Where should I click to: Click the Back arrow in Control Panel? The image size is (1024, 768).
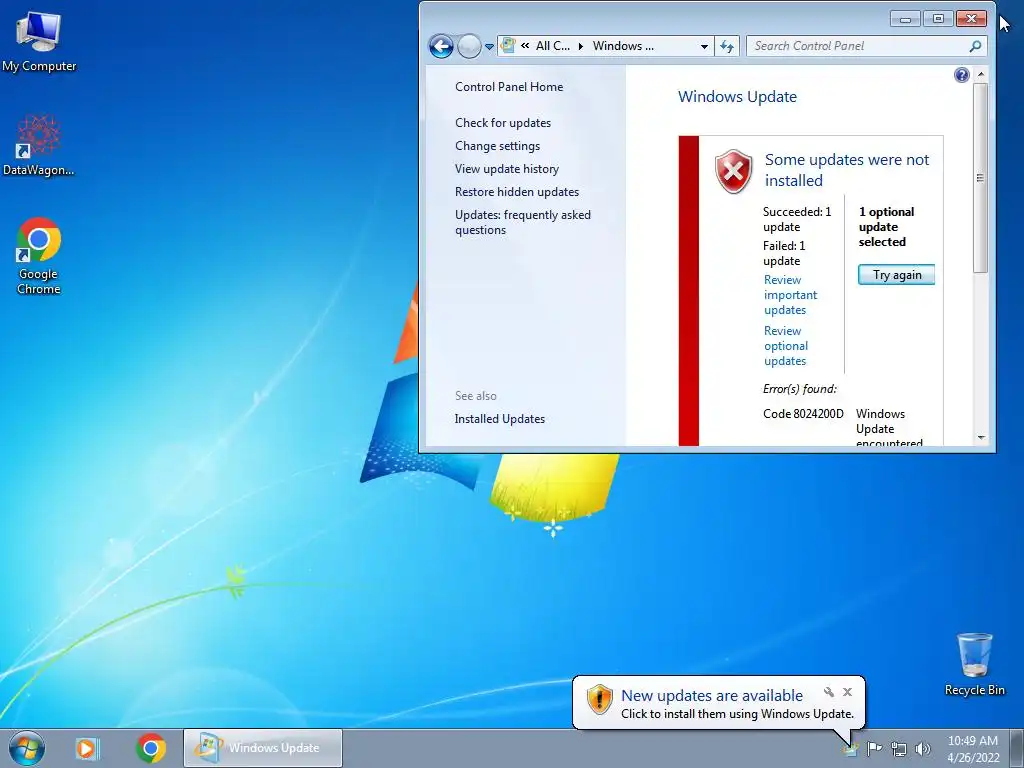441,46
